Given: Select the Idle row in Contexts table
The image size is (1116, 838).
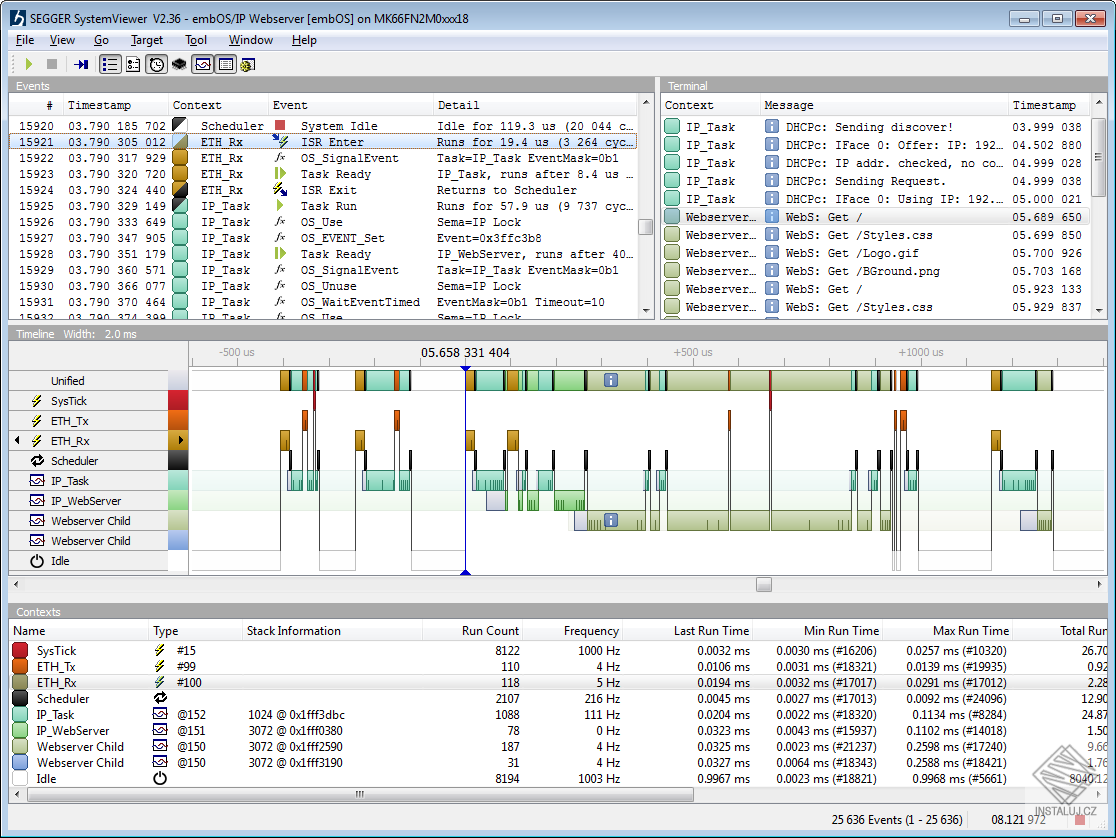Looking at the screenshot, I should (x=559, y=779).
